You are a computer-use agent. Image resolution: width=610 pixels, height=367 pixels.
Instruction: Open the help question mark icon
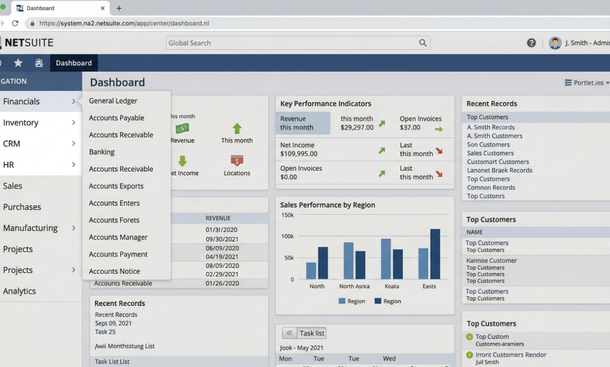(531, 43)
